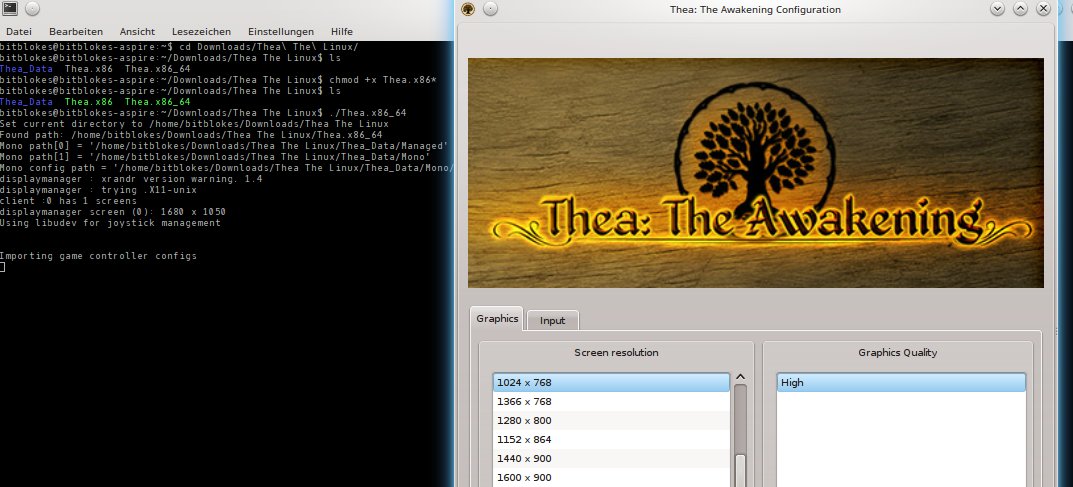Open the Datei menu in terminal
The width and height of the screenshot is (1073, 487).
18,31
